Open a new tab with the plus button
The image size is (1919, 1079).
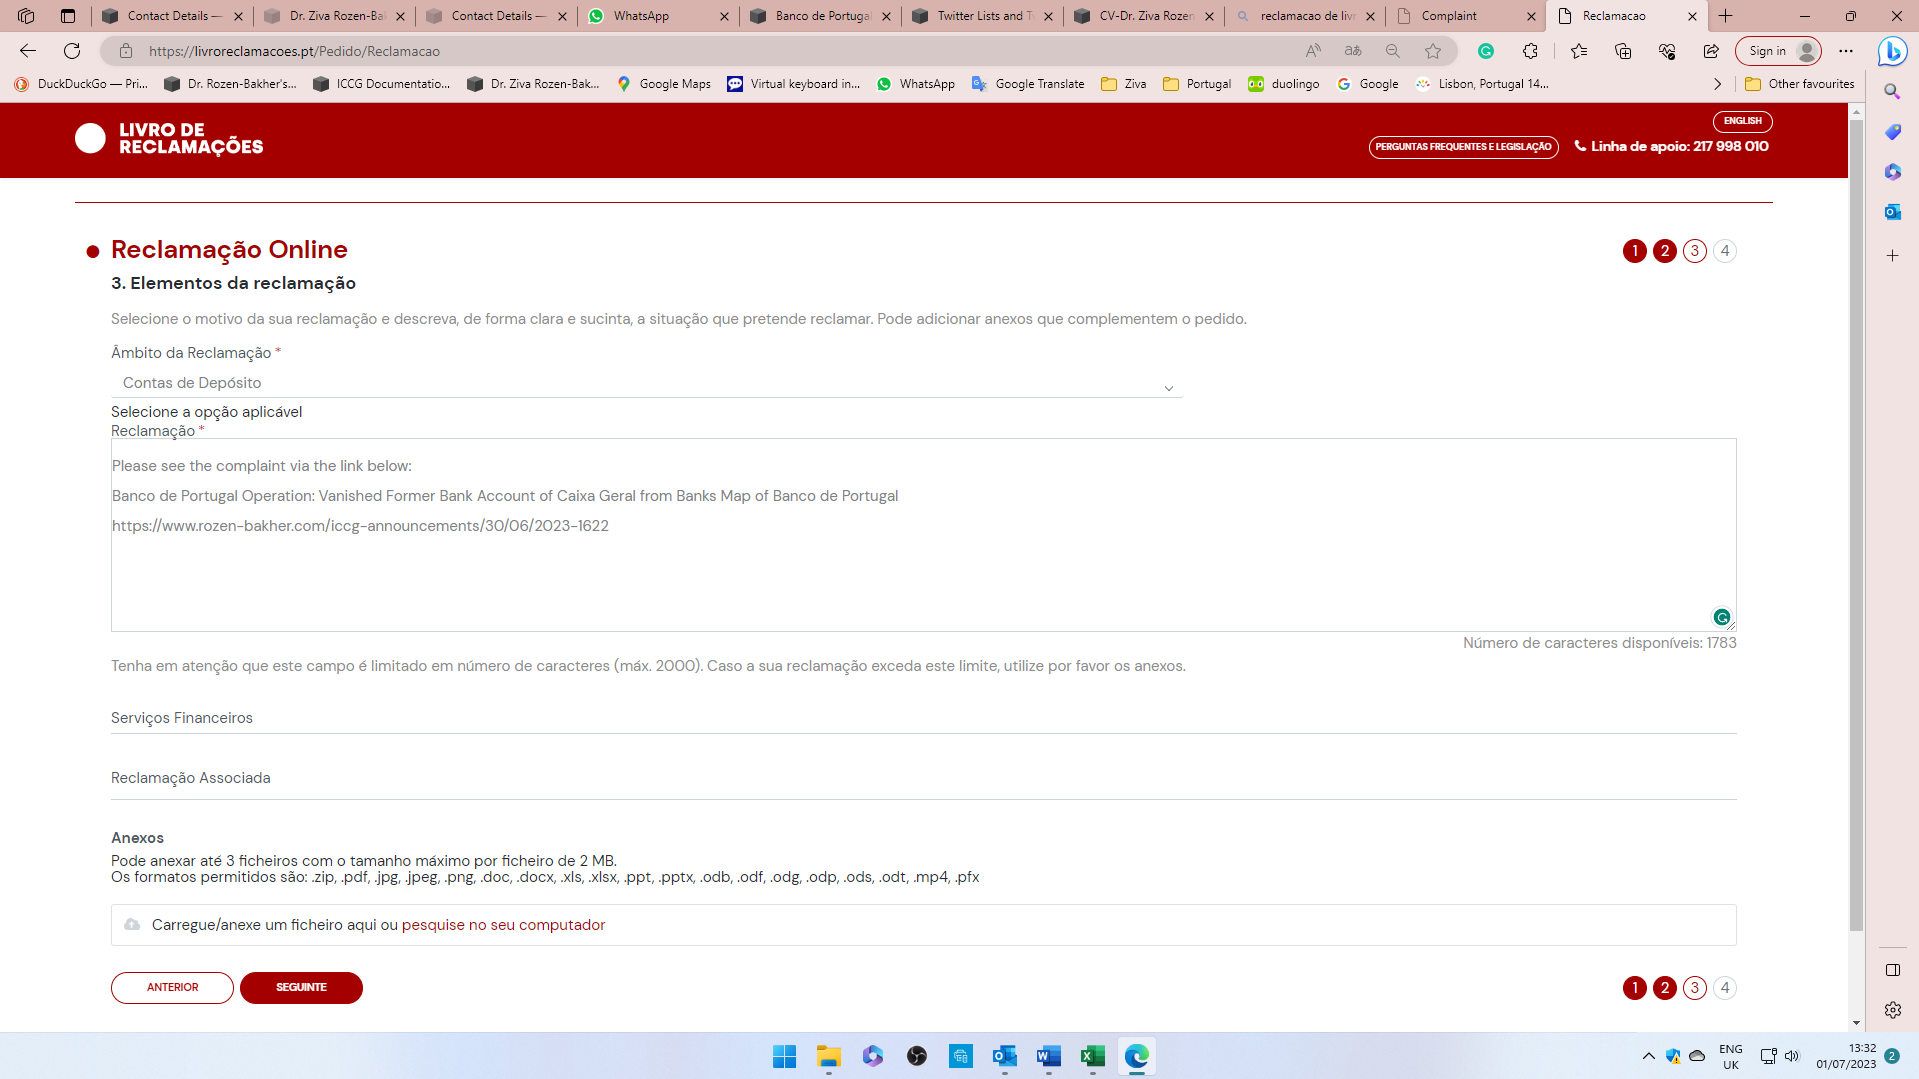(1726, 16)
